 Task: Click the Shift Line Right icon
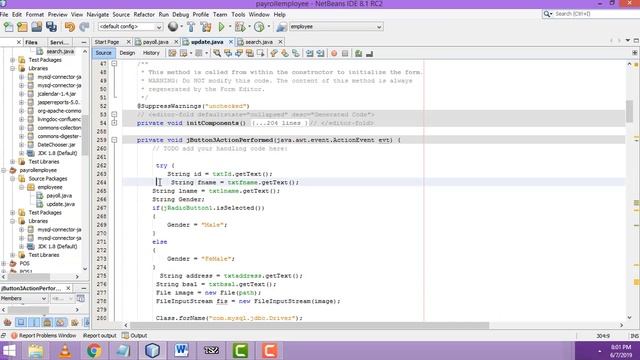pyautogui.click(x=320, y=53)
